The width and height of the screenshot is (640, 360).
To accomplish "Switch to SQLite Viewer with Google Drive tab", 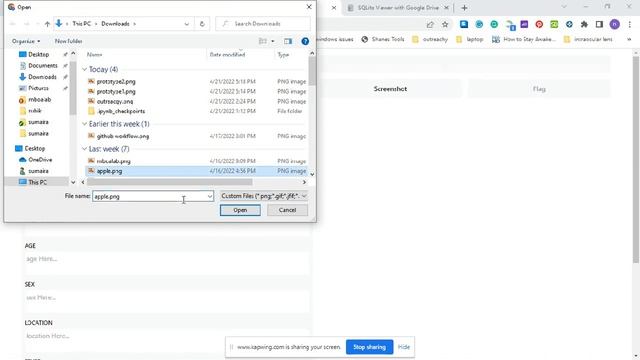I will point(398,8).
